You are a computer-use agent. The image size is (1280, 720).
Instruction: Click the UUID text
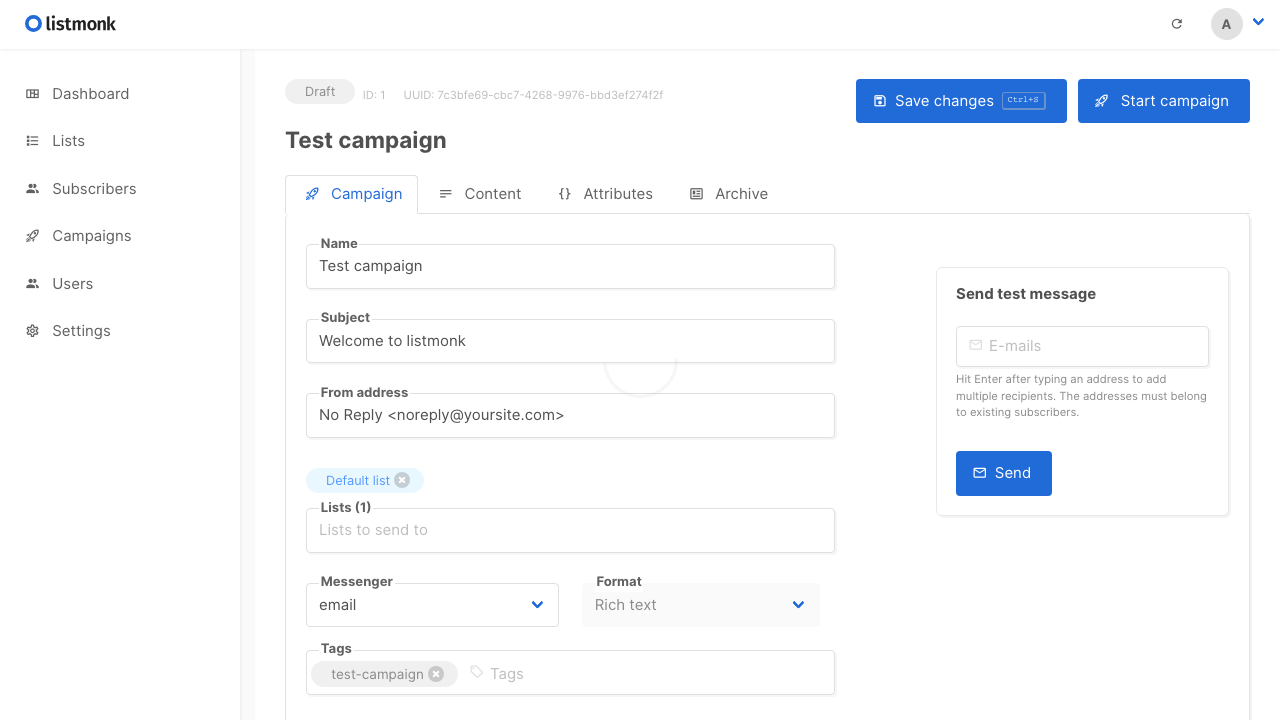point(533,95)
